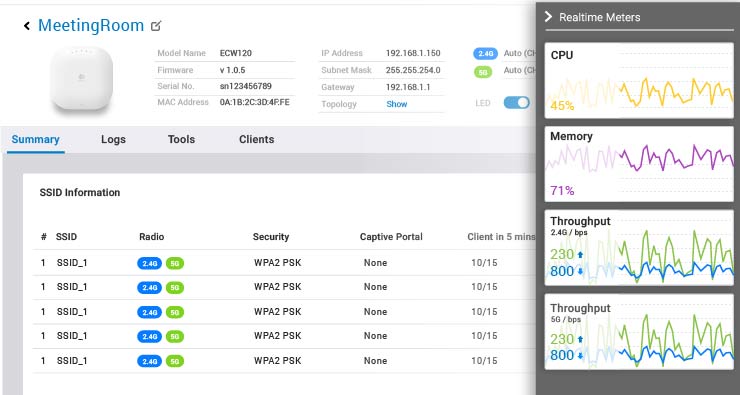Viewport: 740px width, 395px height.
Task: Select firmware version v 1.0.5
Action: tap(232, 70)
